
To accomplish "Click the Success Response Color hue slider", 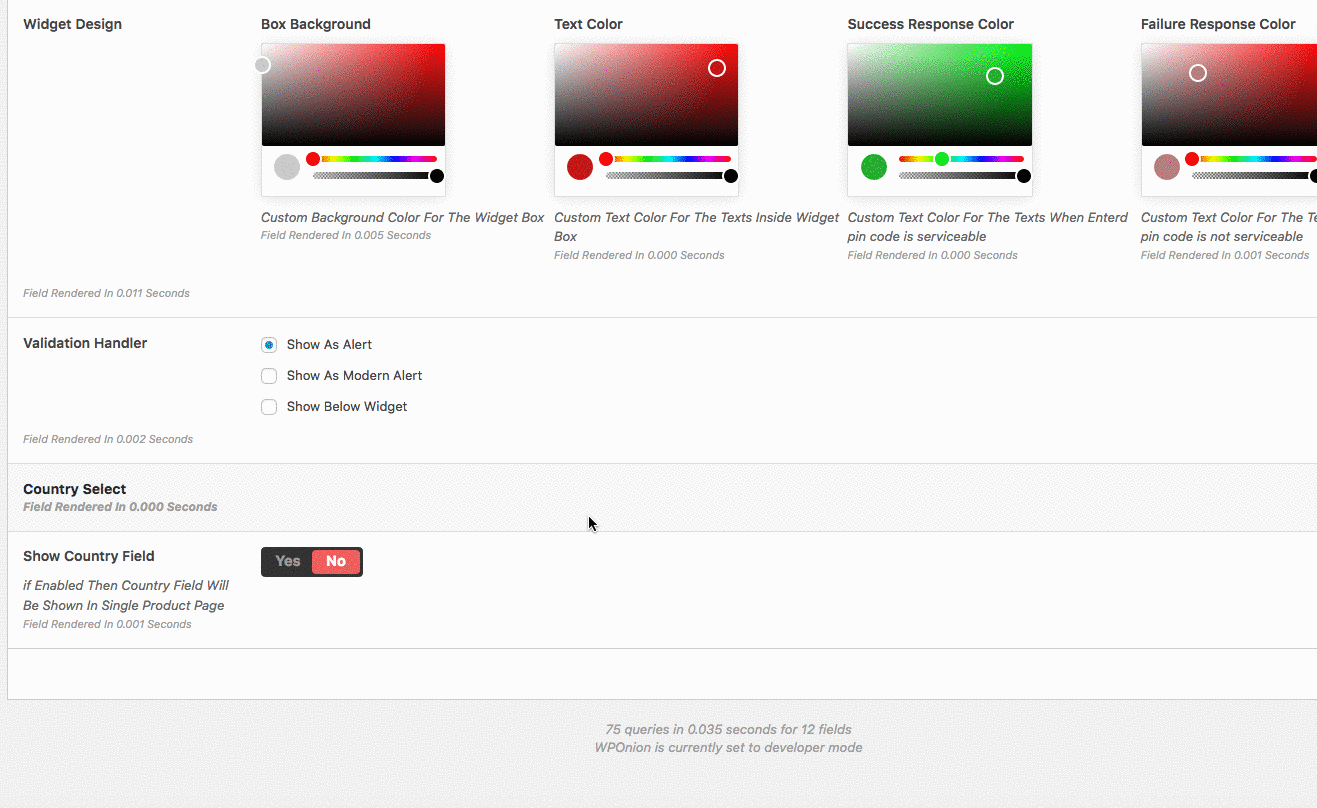I will tap(961, 159).
